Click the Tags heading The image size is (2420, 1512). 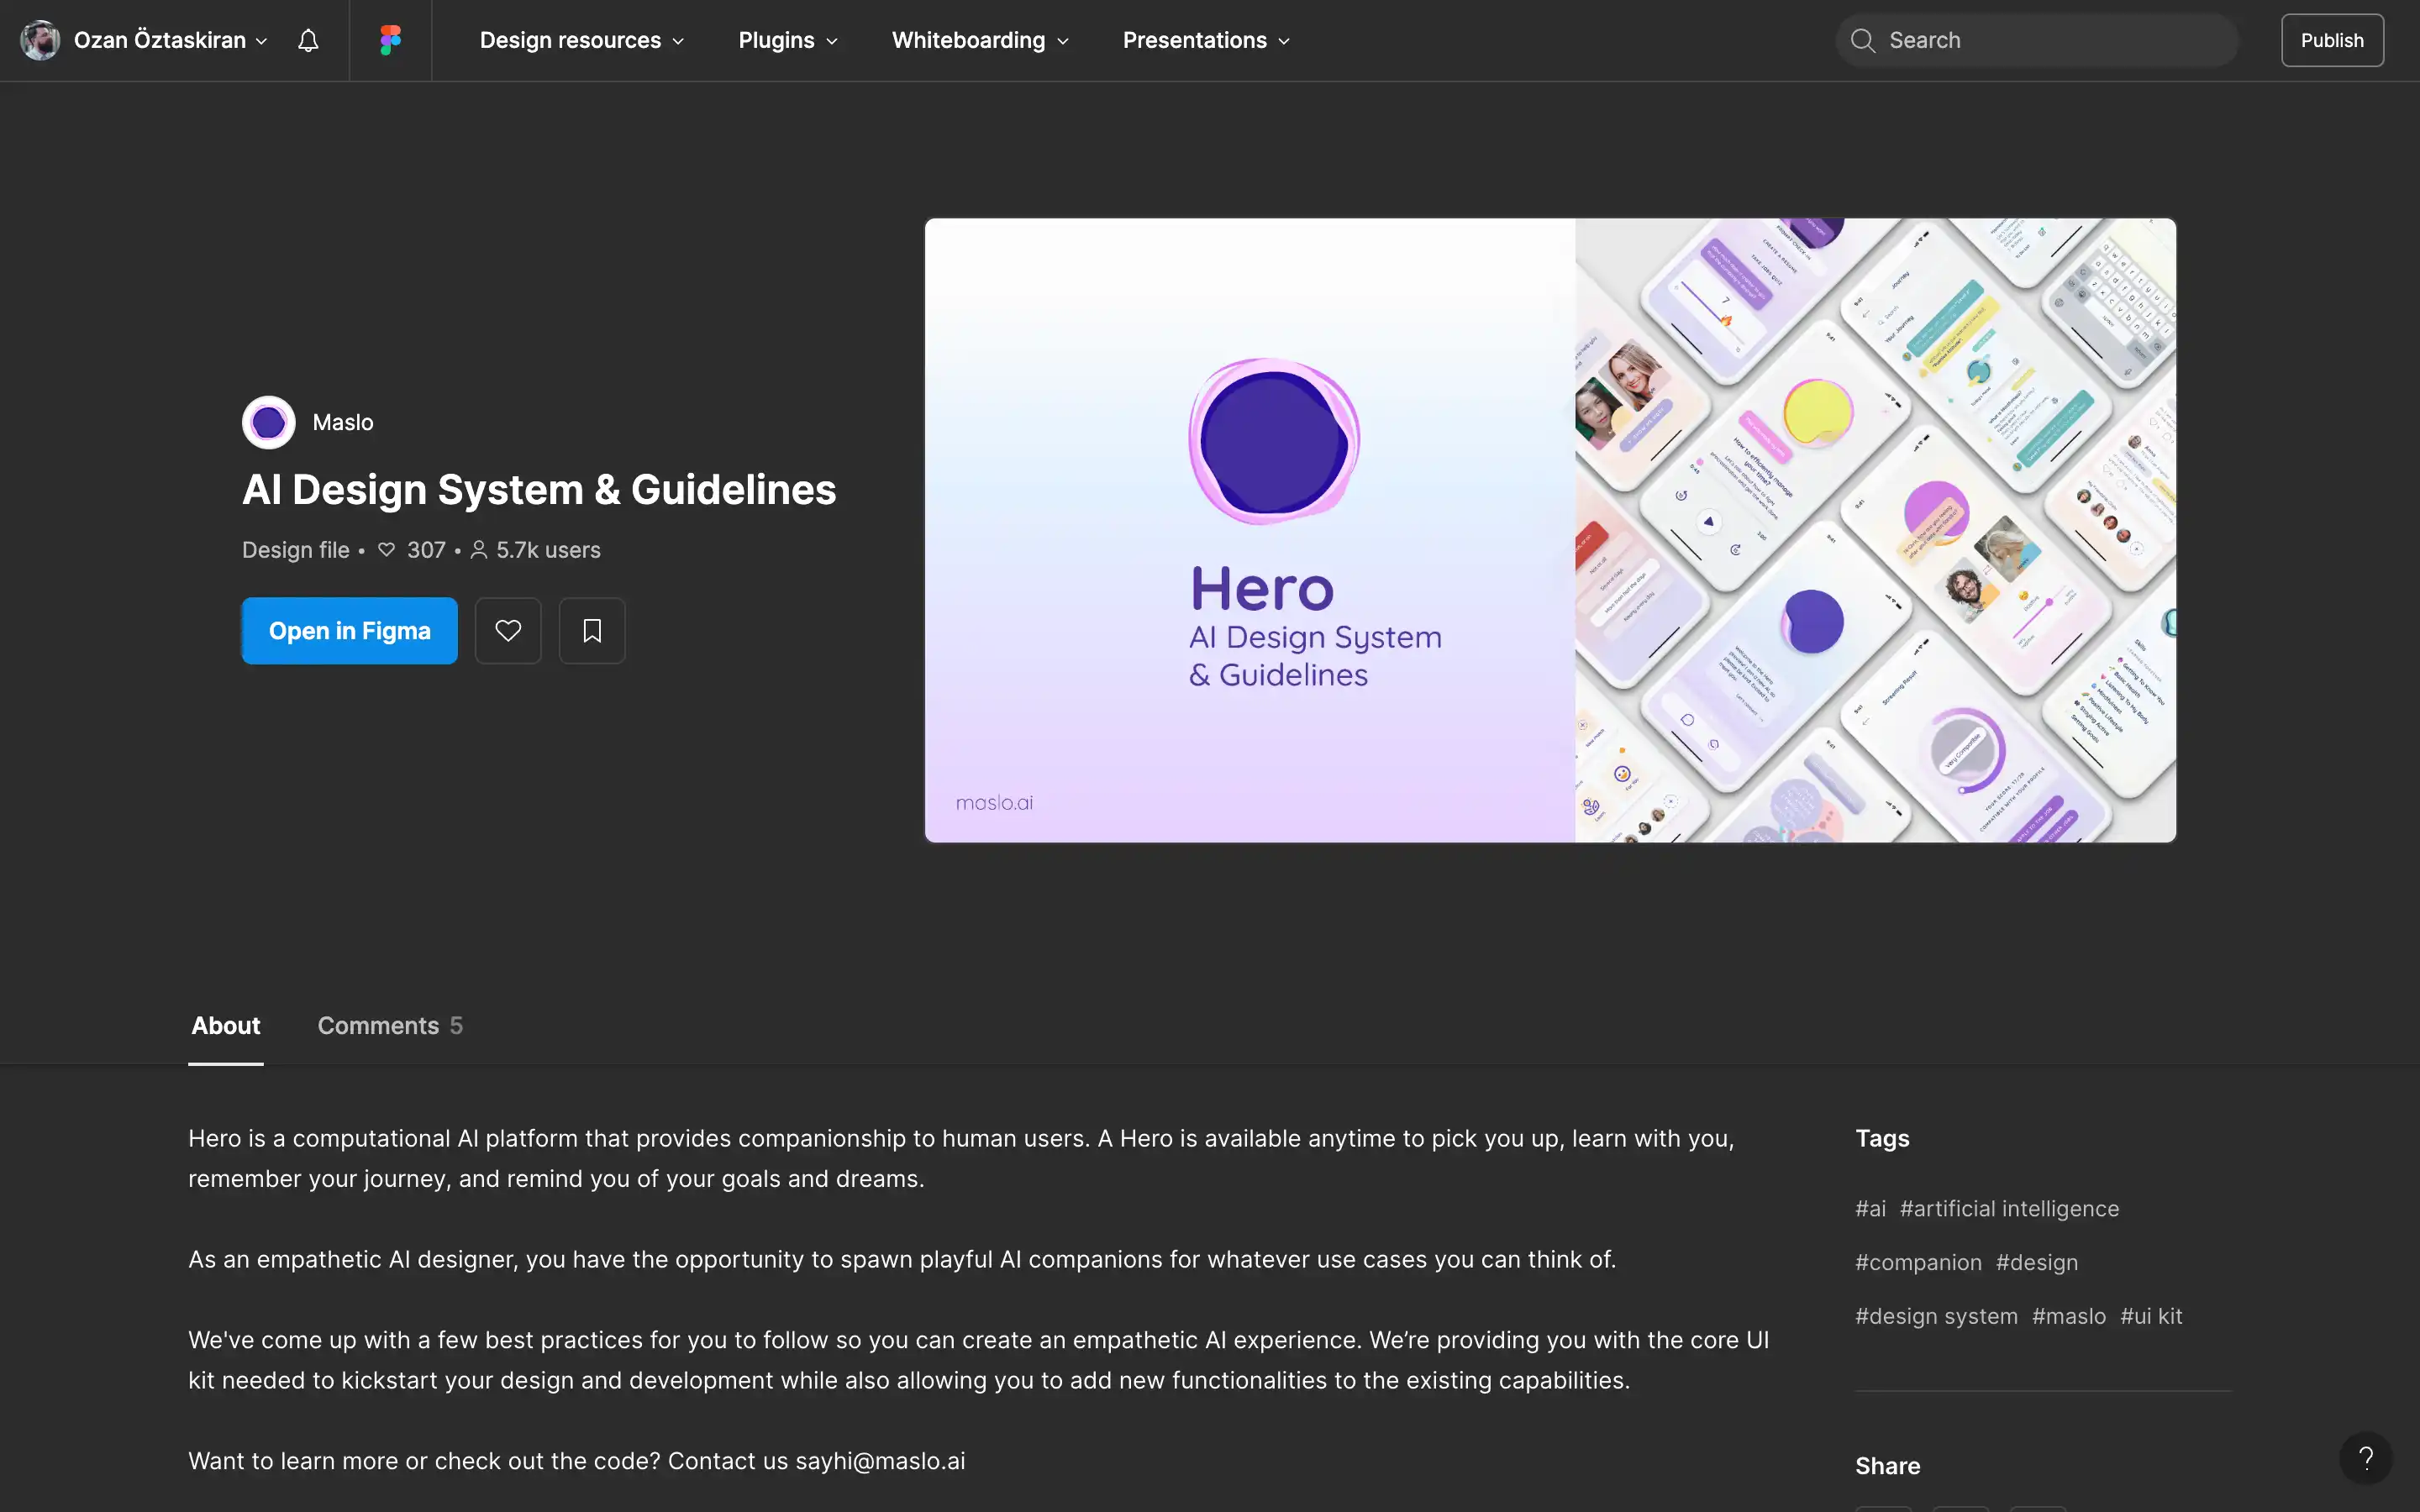(x=1882, y=1139)
